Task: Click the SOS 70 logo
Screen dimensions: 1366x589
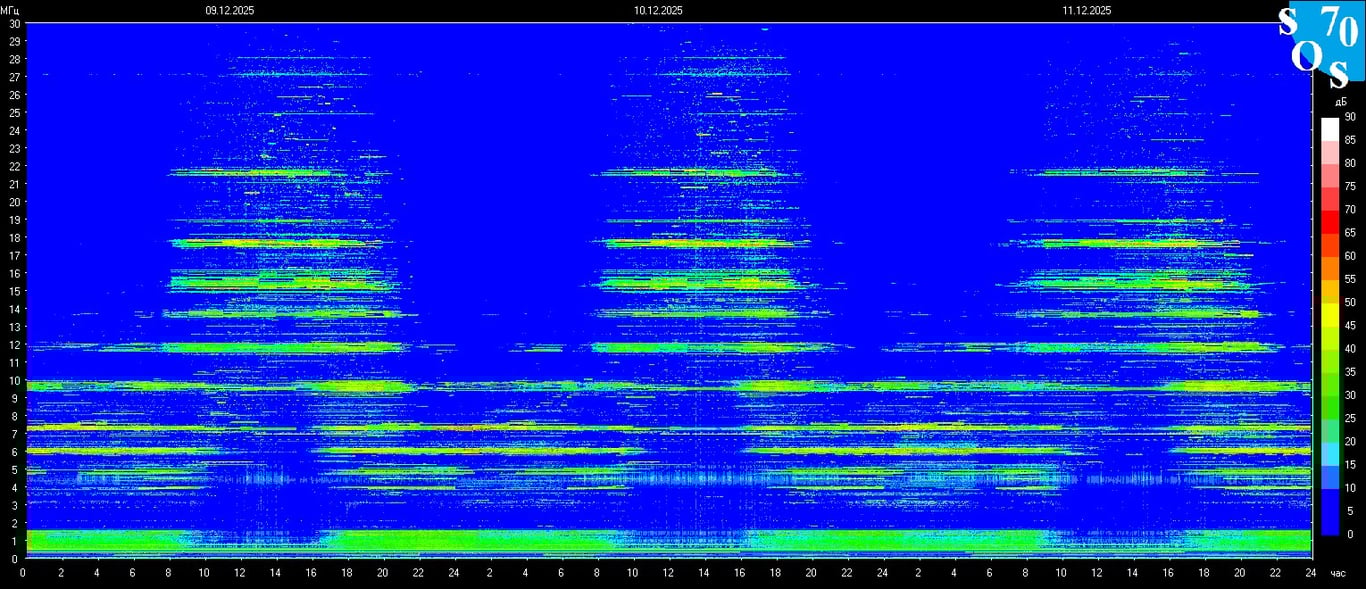Action: pos(1320,42)
